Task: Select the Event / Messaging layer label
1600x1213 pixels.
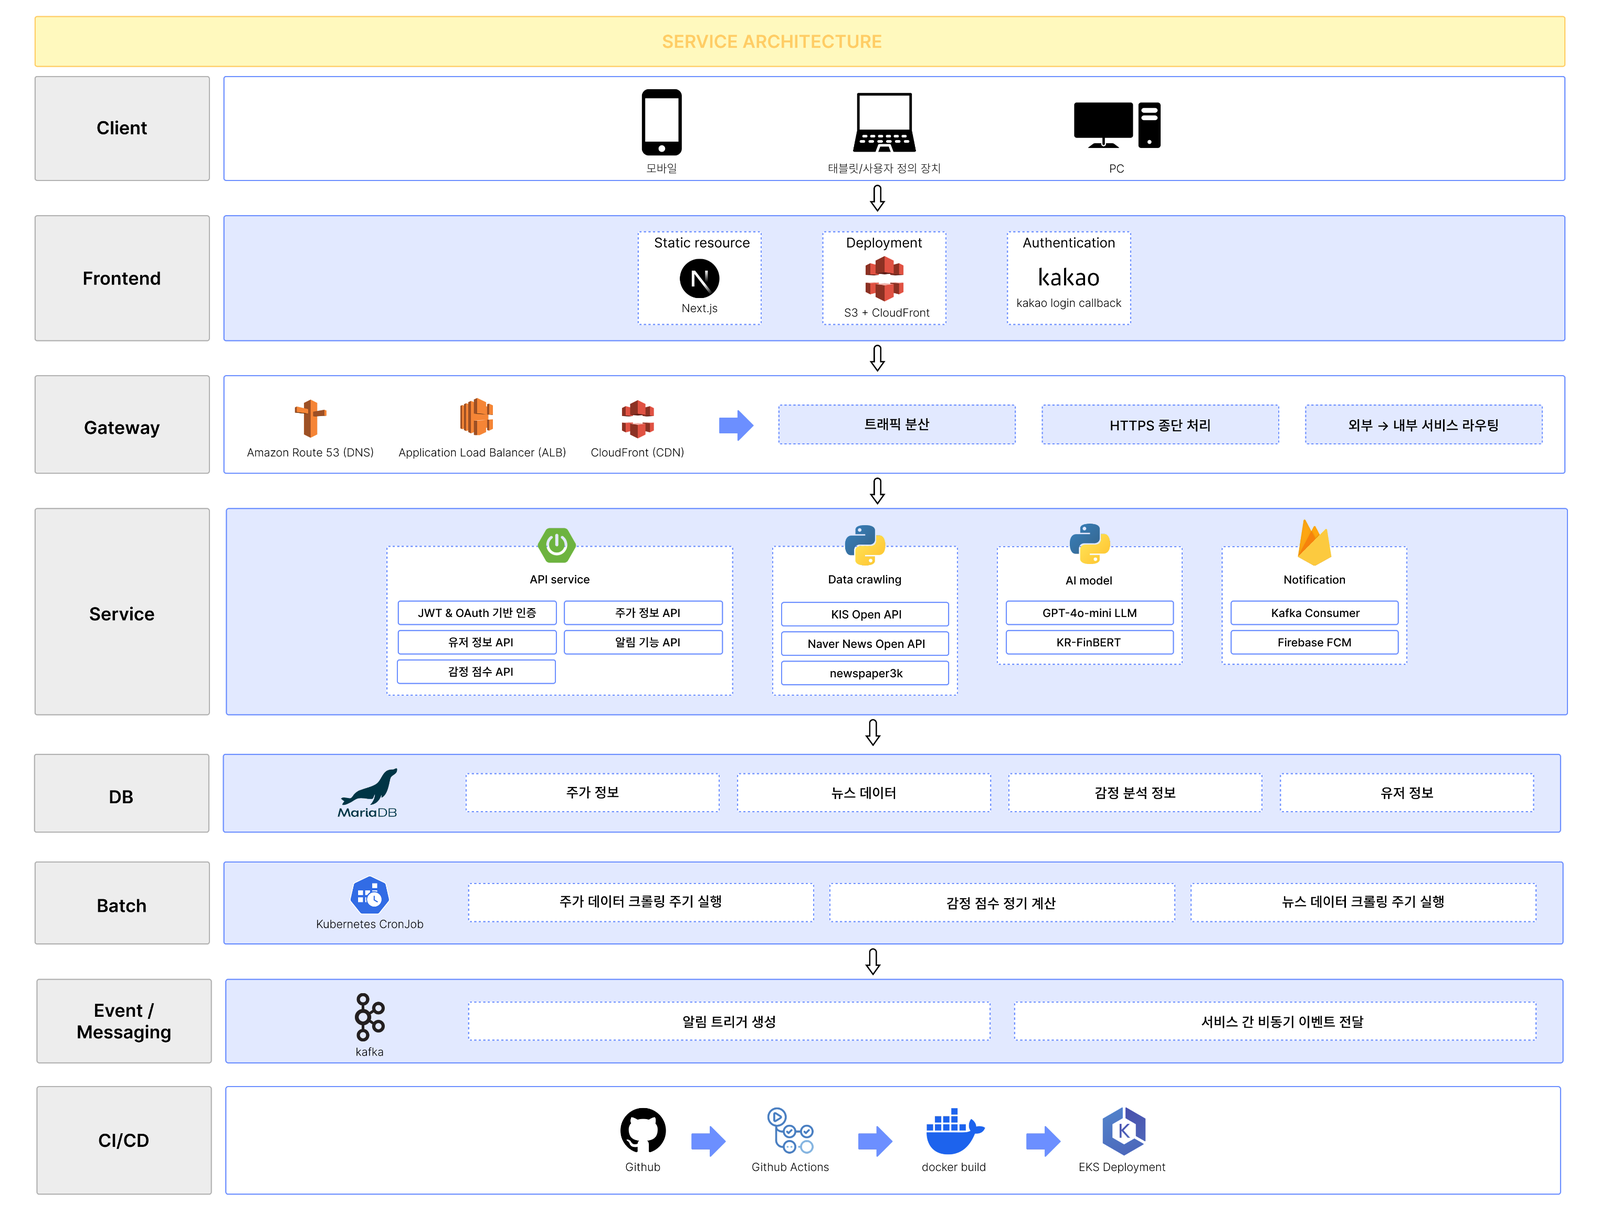Action: click(x=124, y=1021)
